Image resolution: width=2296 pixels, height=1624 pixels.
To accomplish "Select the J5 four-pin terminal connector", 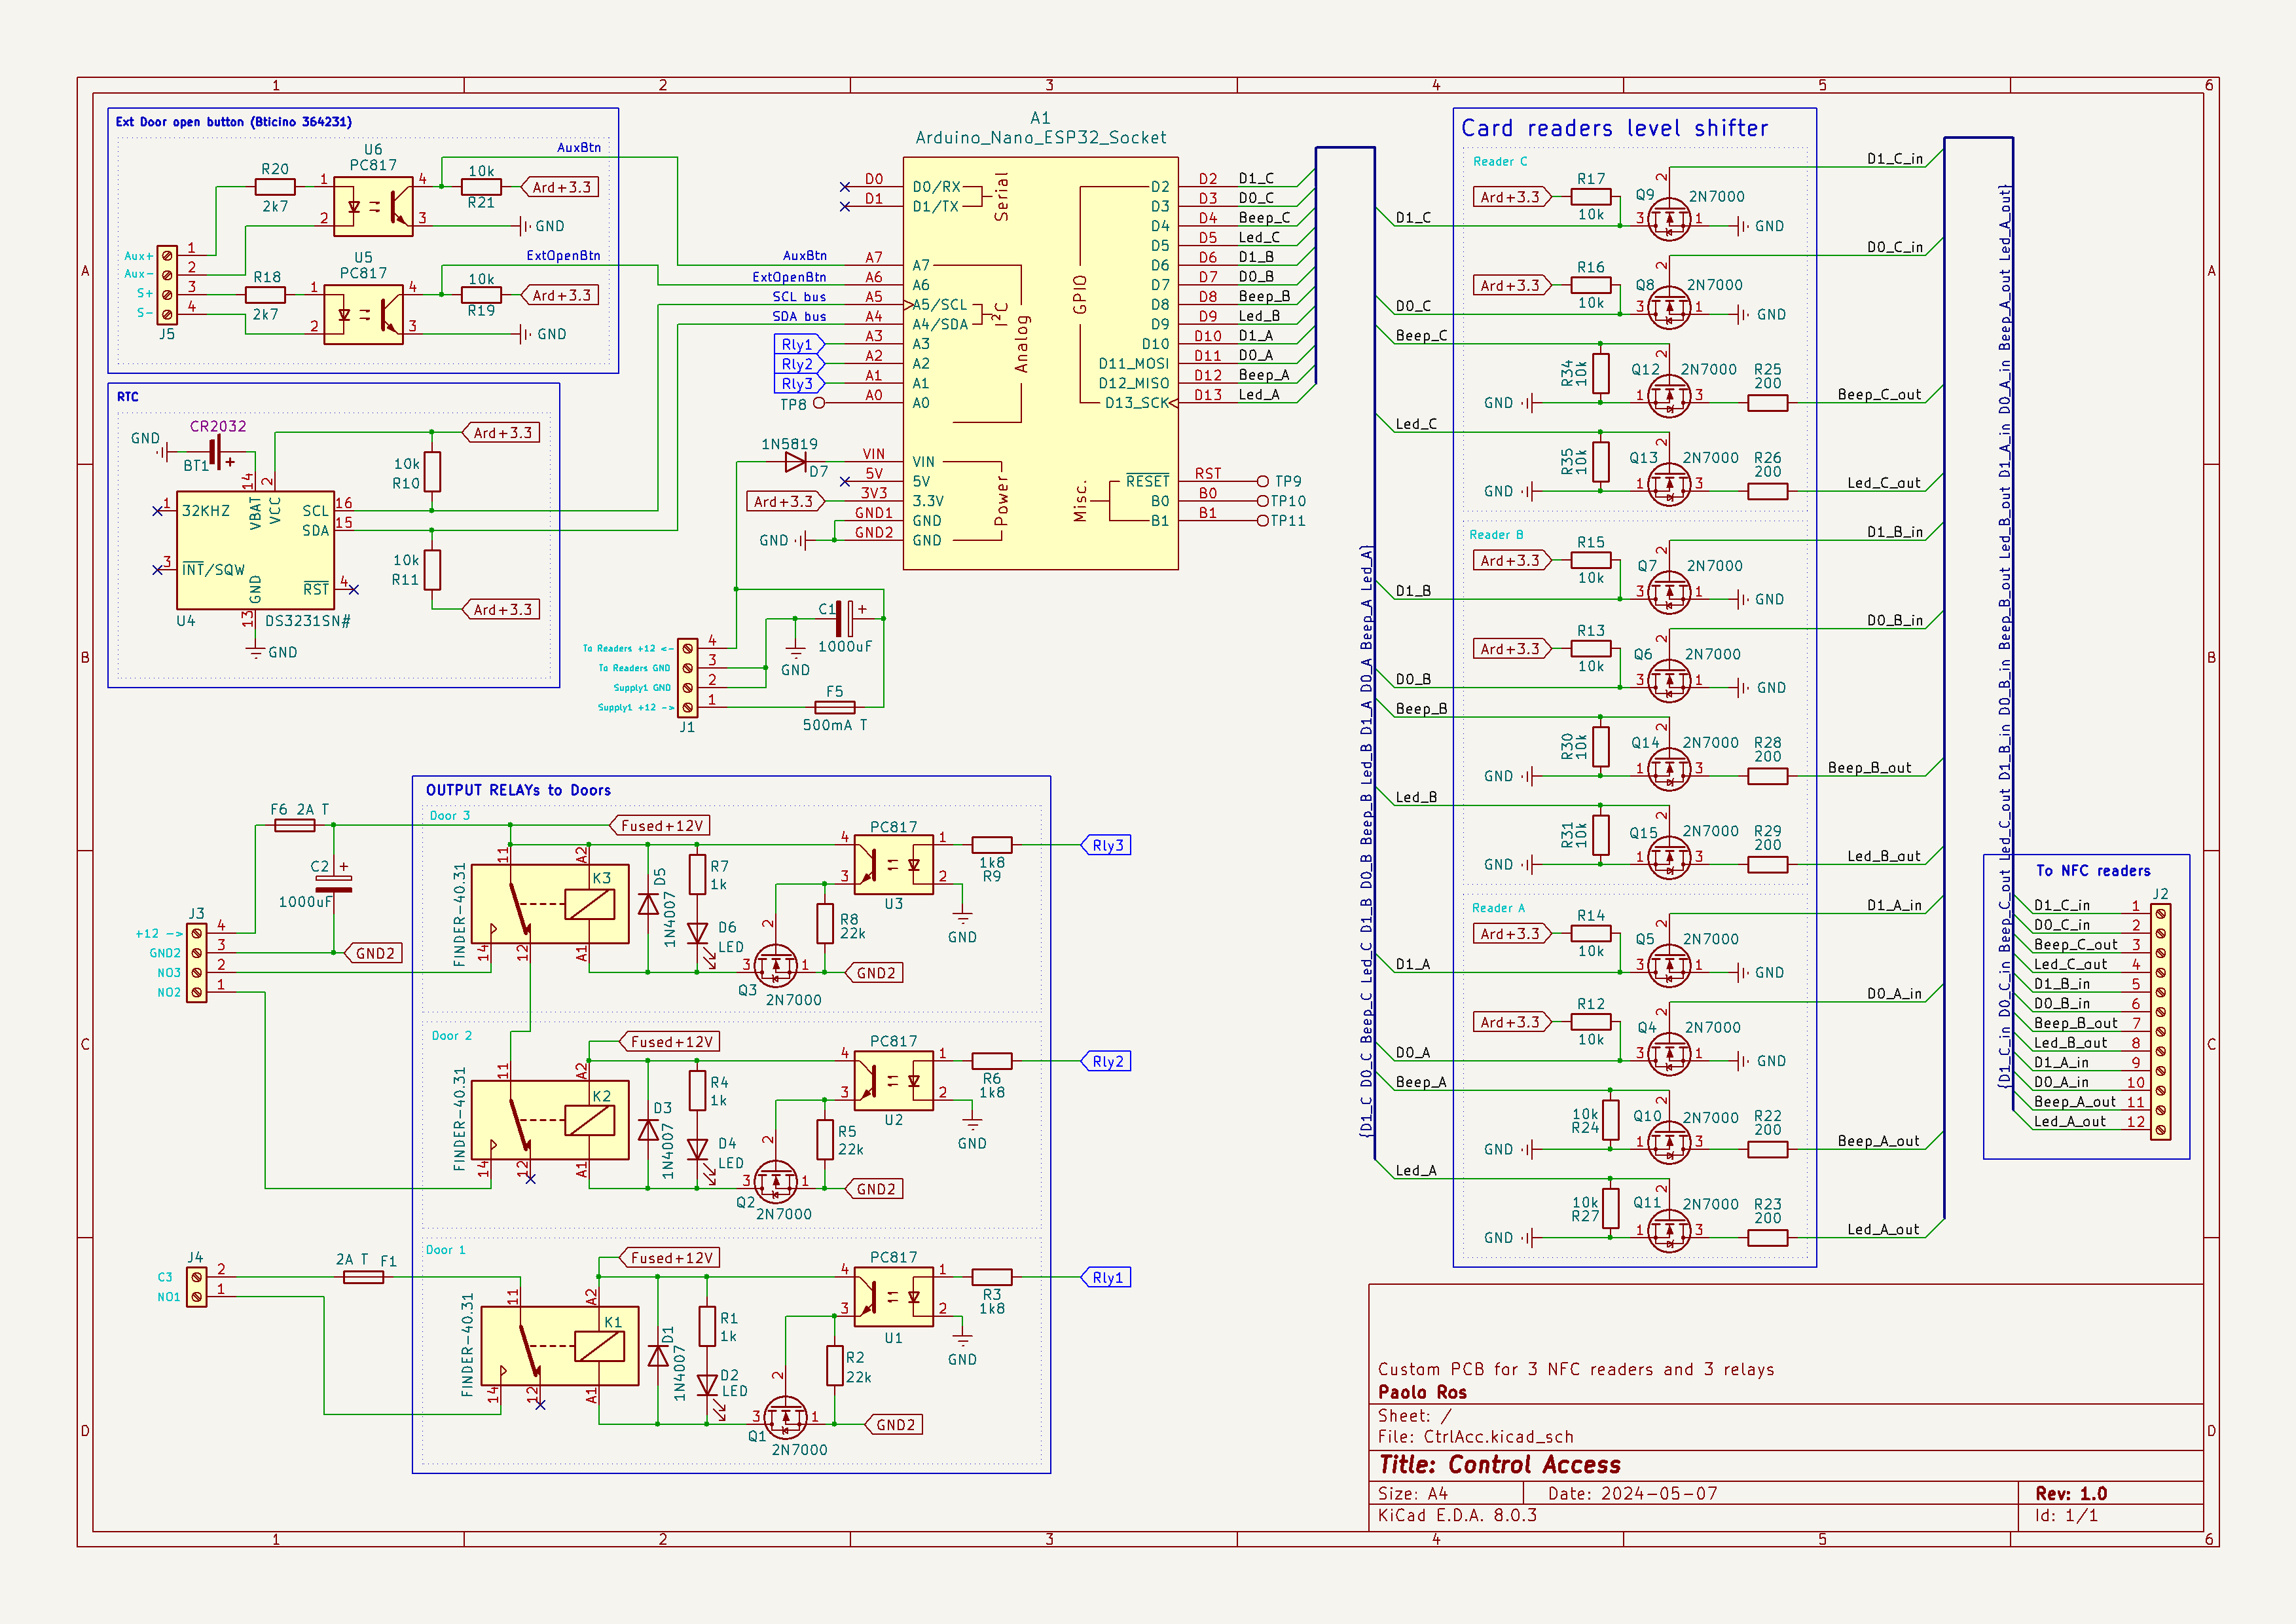I will (x=167, y=285).
